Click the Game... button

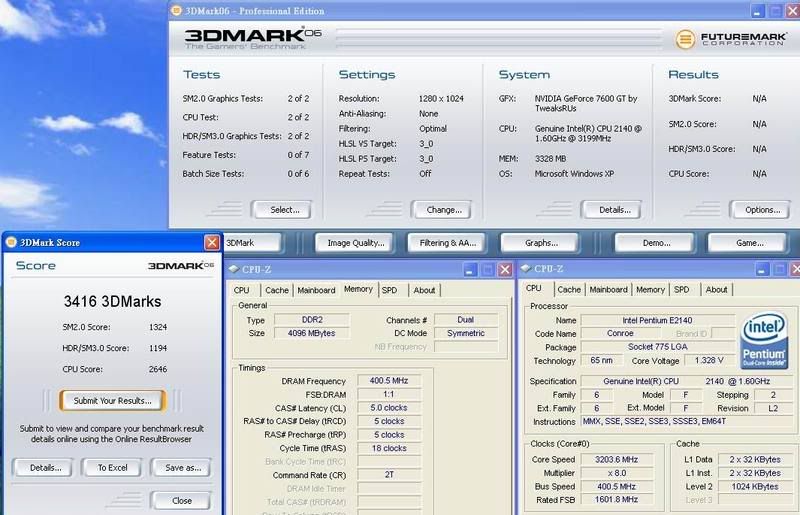click(747, 243)
